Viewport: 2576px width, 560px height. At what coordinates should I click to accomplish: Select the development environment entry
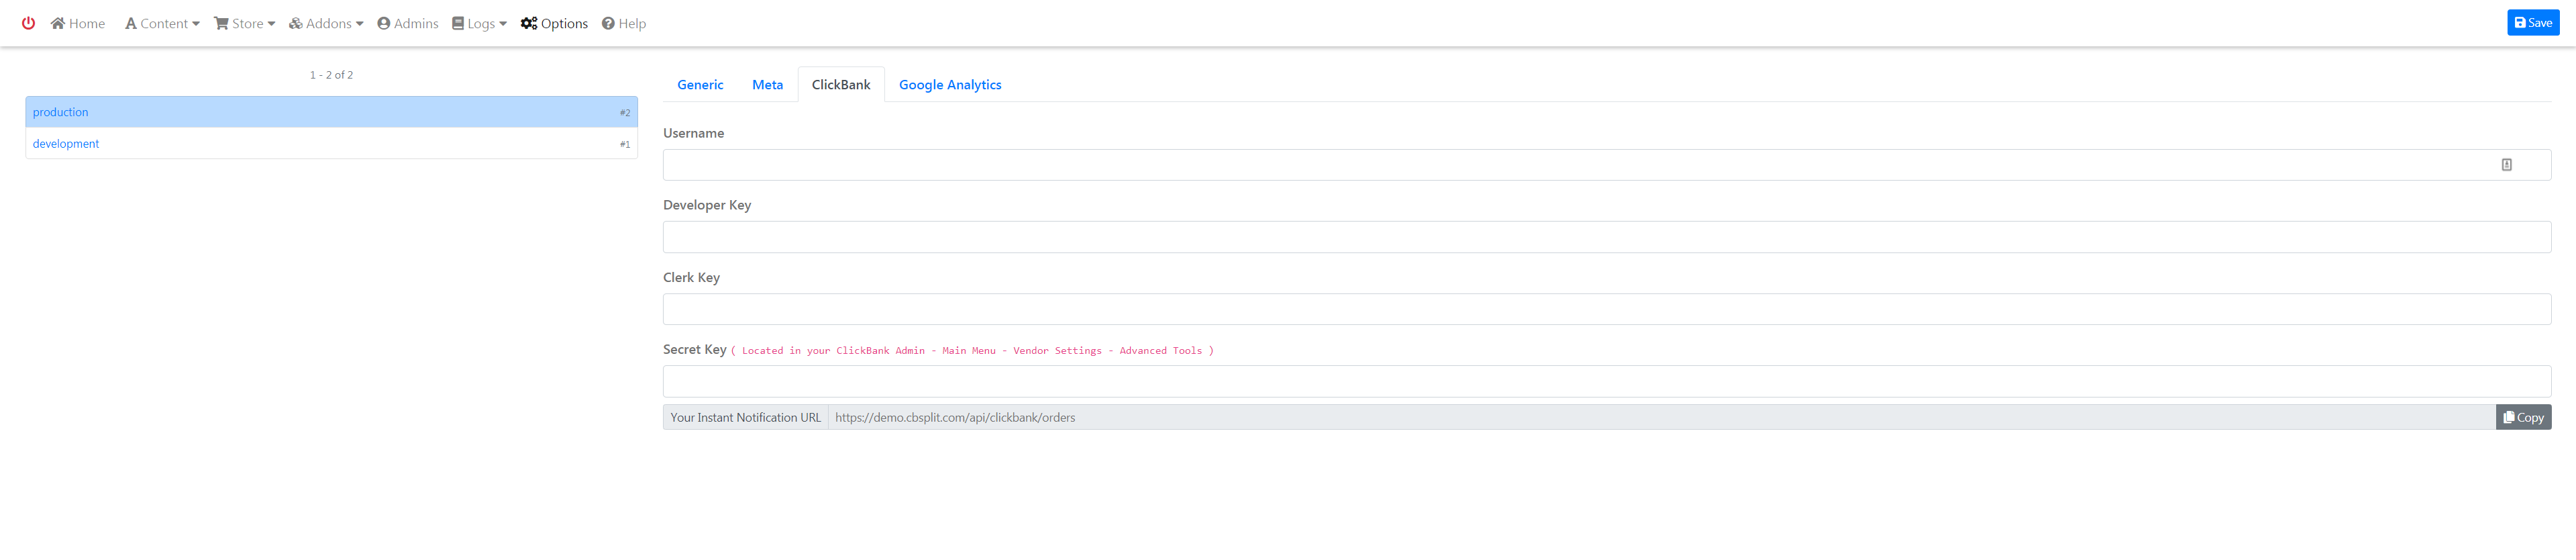330,144
